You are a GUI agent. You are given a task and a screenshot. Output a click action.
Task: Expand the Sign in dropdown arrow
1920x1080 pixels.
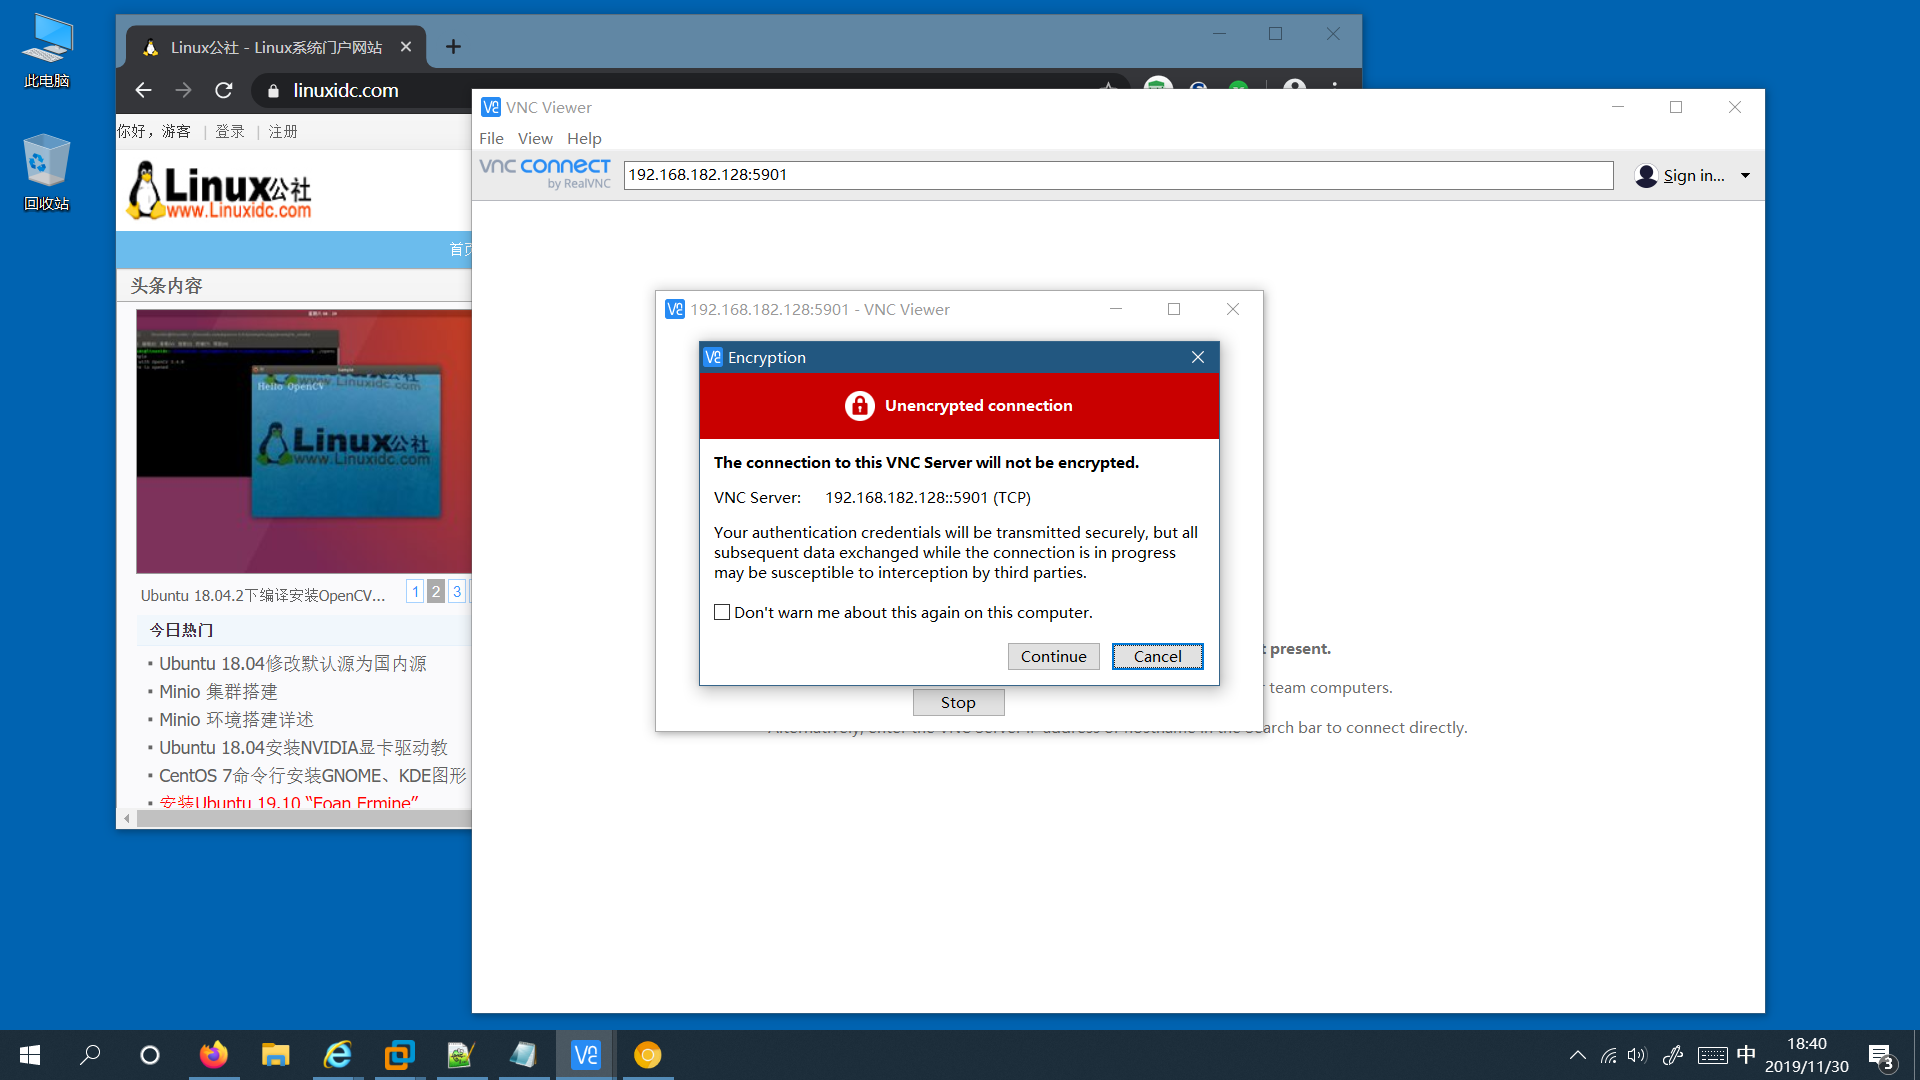pos(1745,176)
